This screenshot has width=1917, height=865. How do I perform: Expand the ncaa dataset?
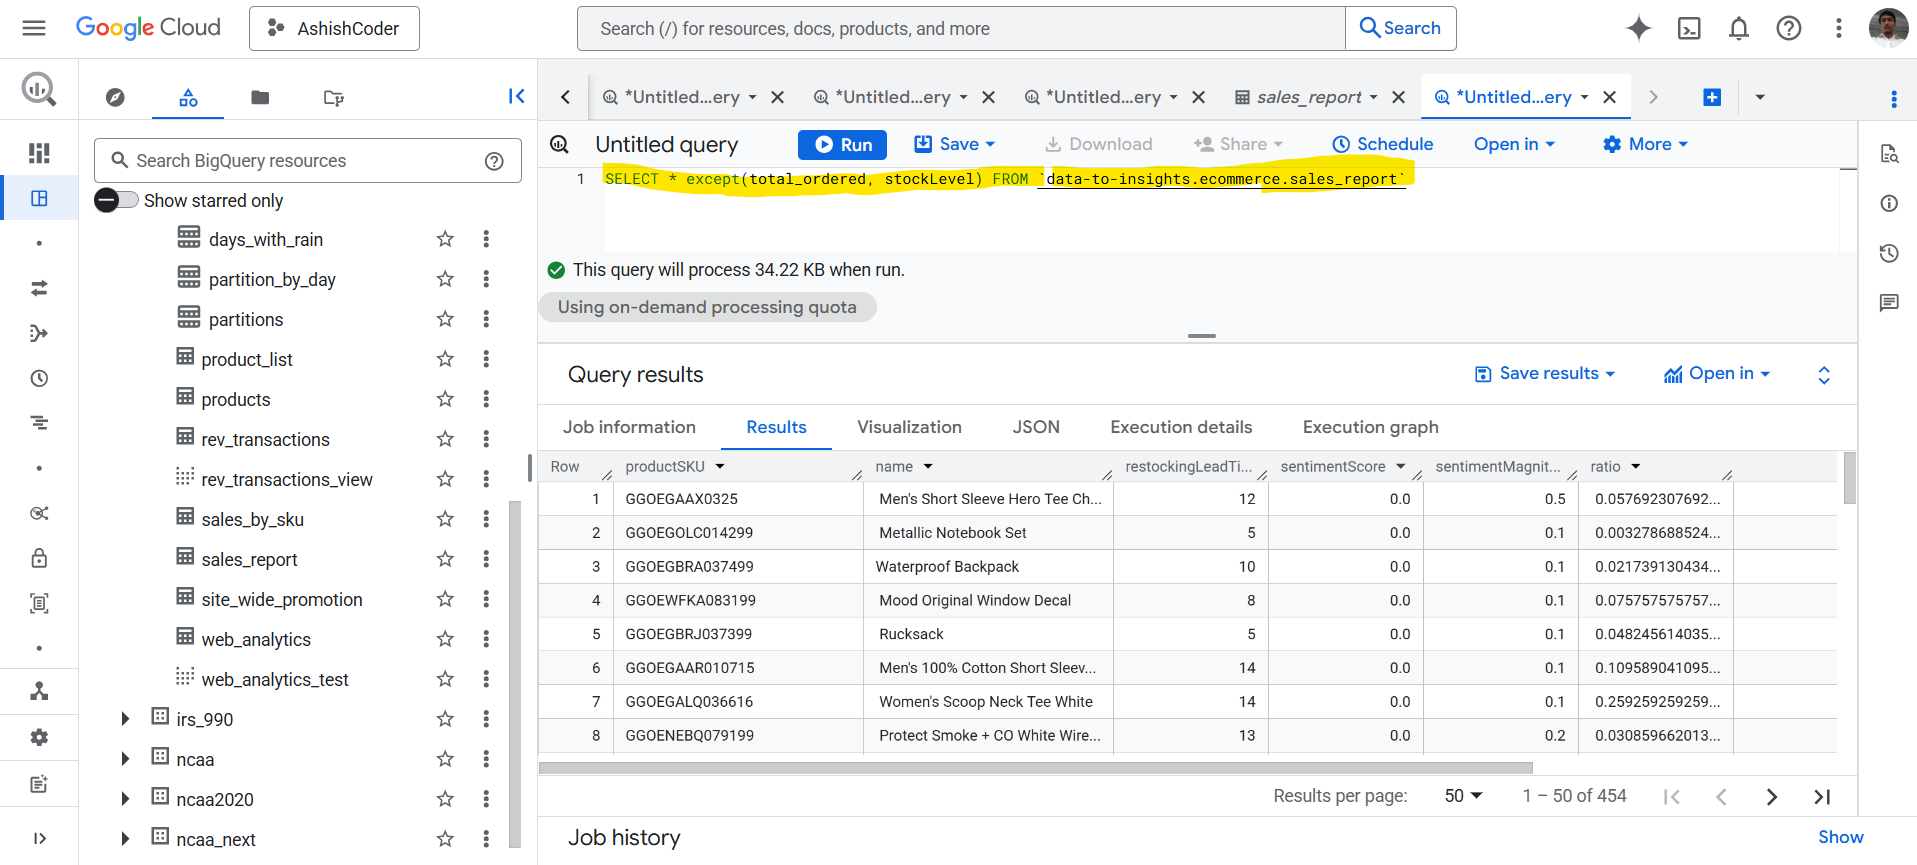click(x=125, y=759)
